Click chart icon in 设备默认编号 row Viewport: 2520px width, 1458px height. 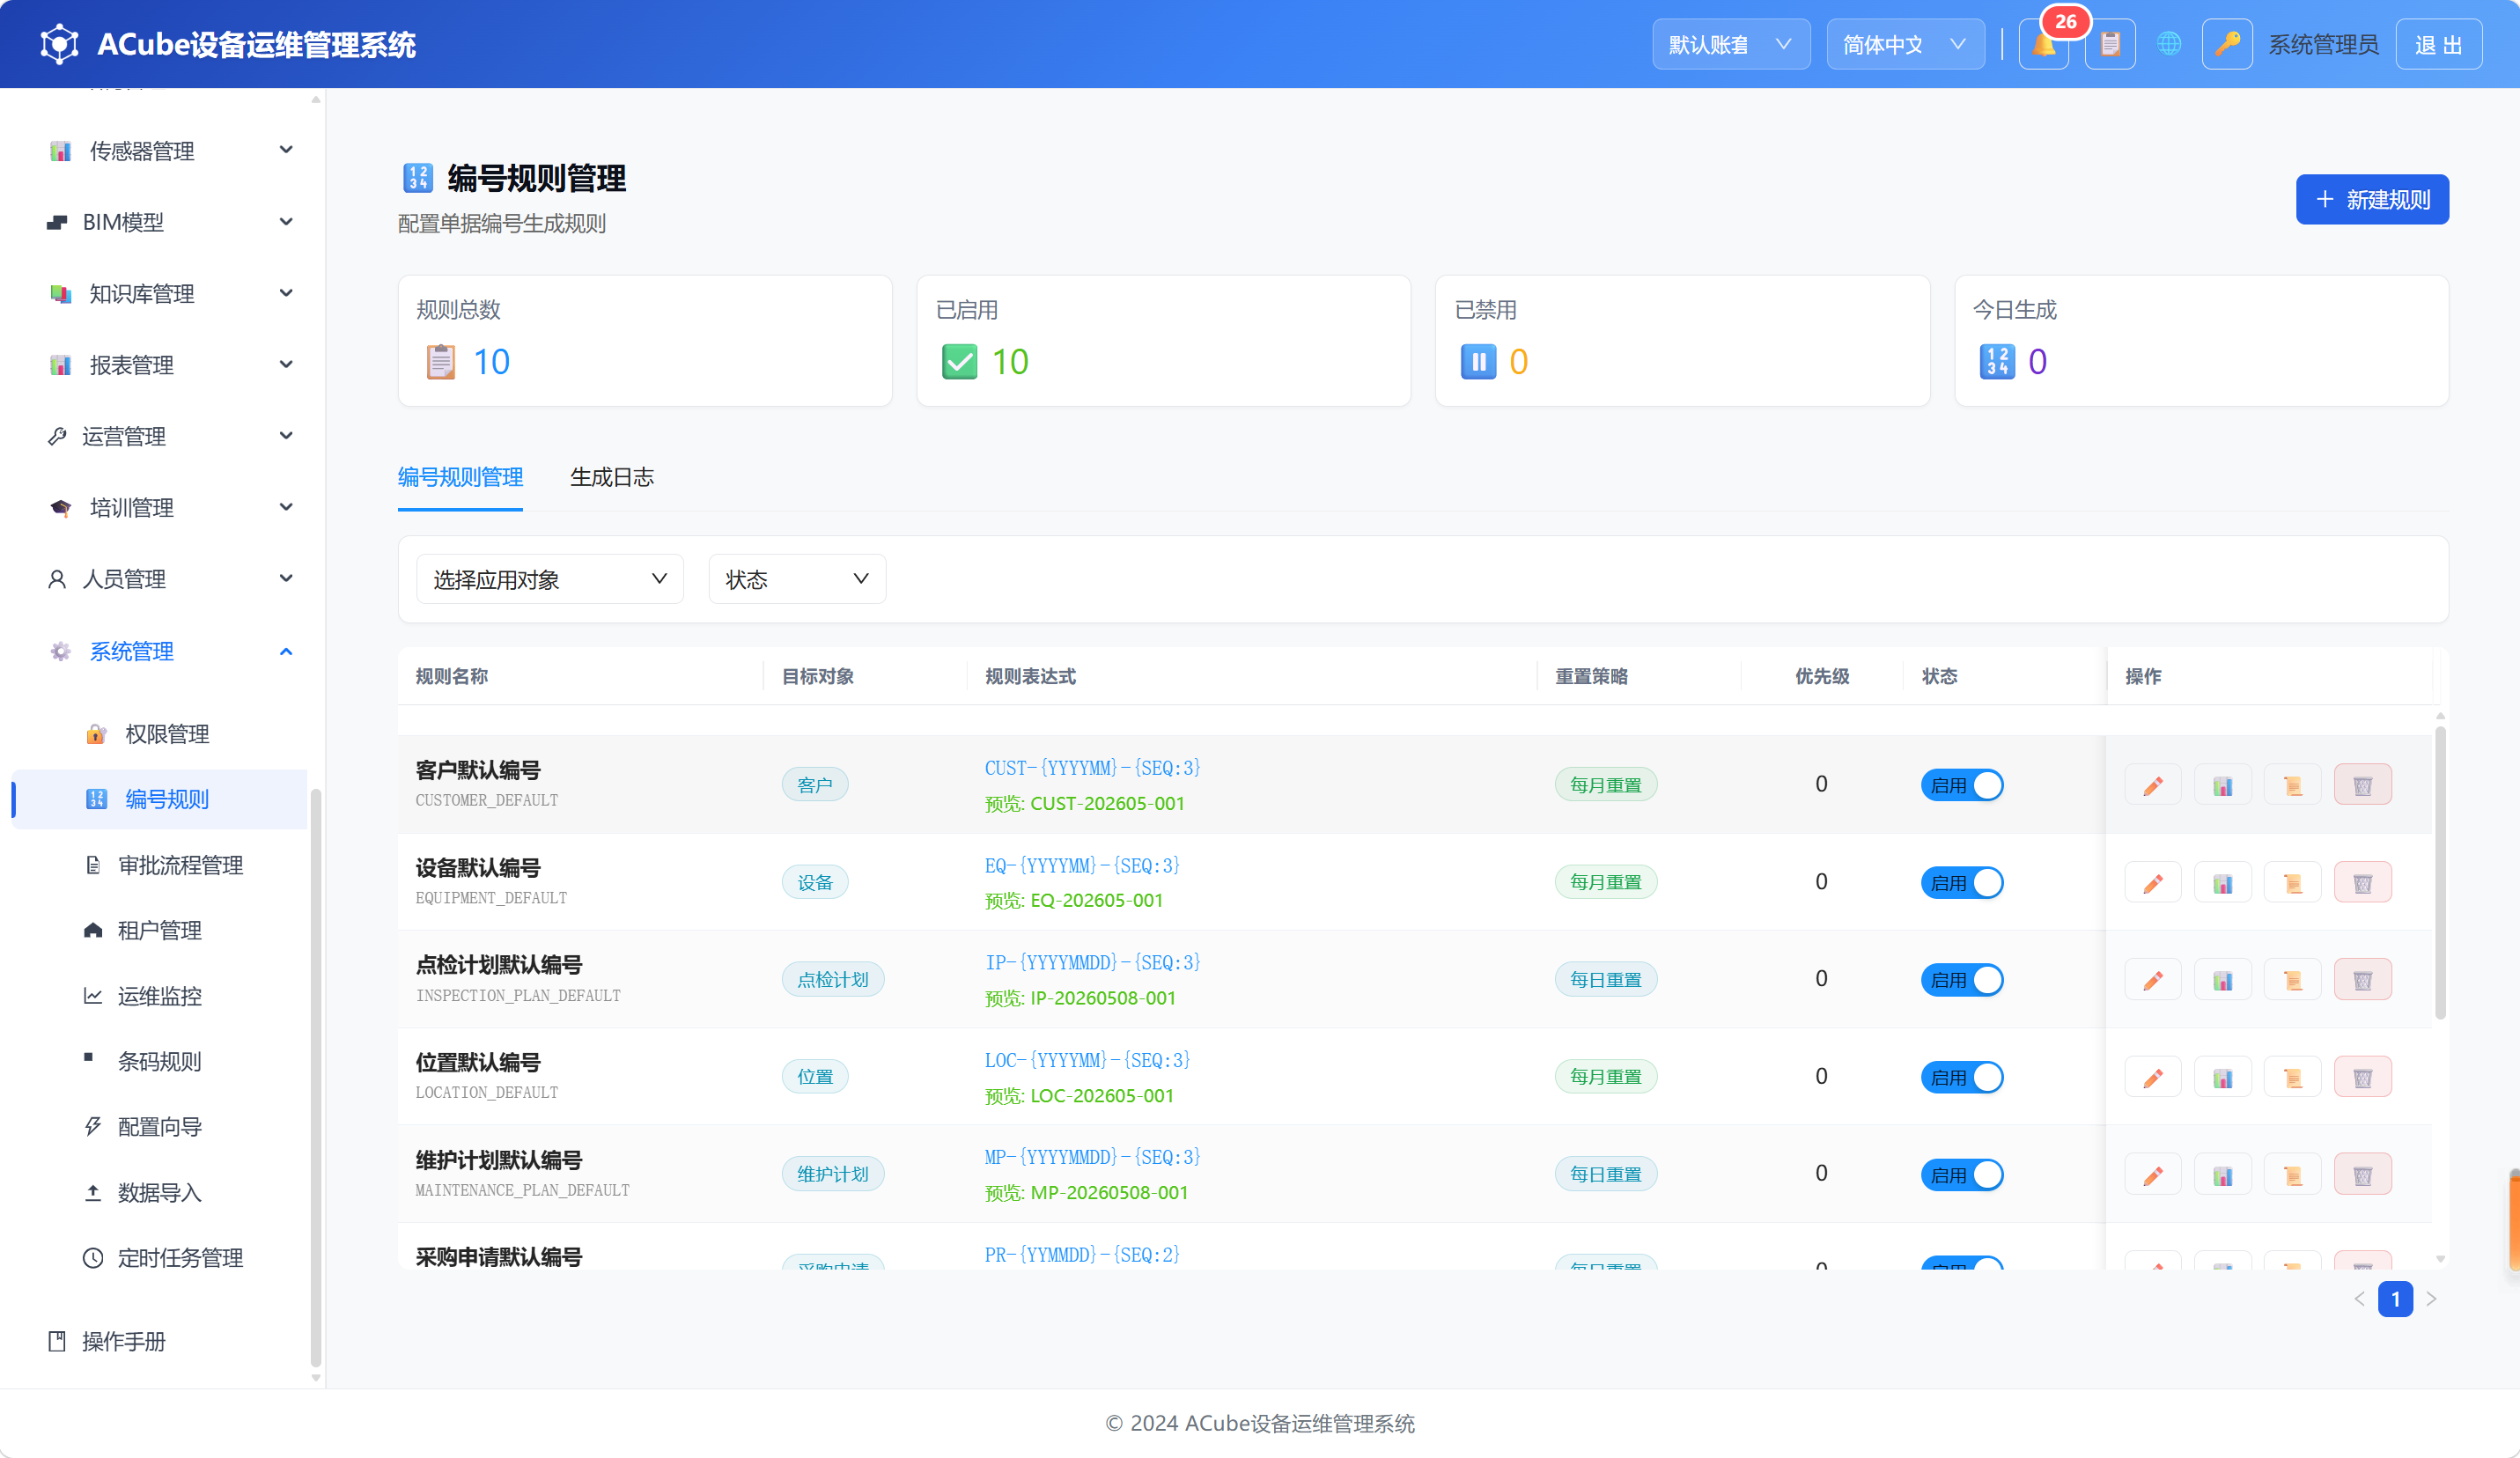(2223, 883)
